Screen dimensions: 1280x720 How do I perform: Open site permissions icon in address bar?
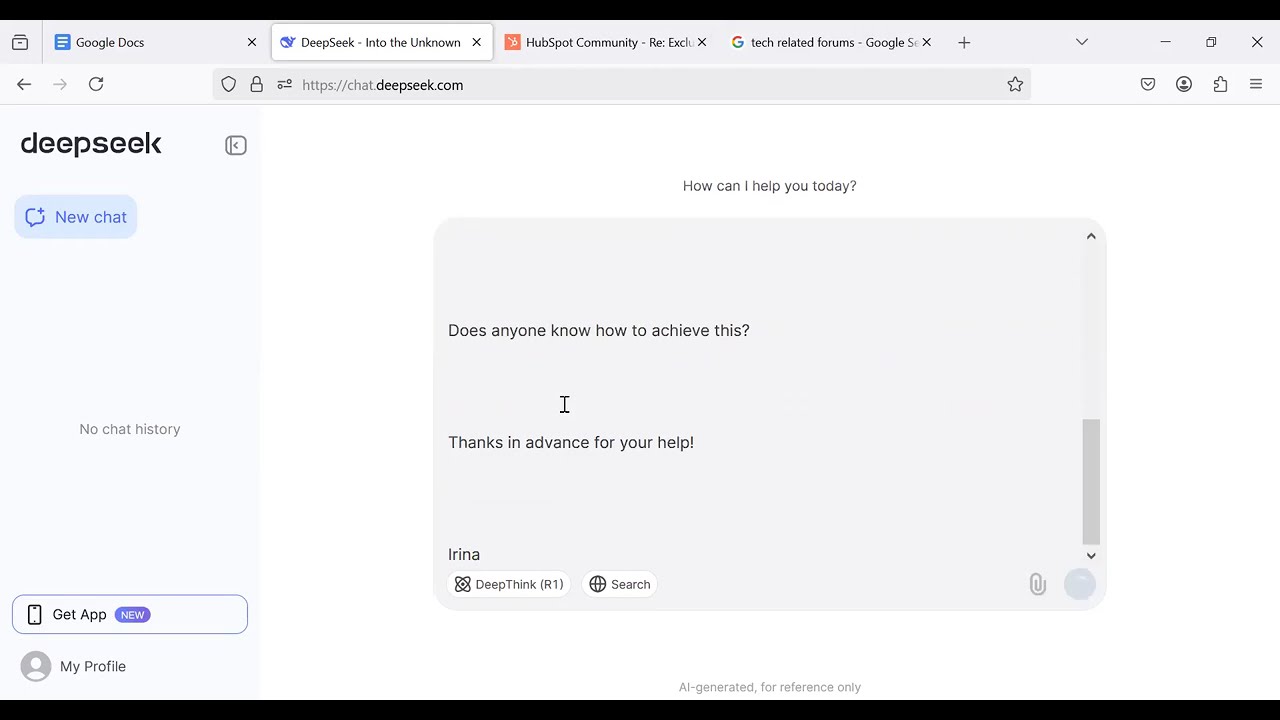click(284, 85)
